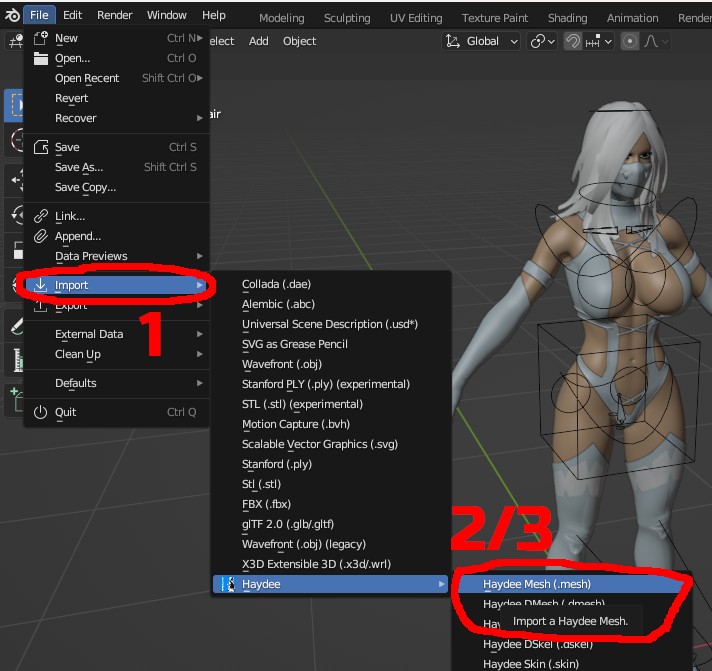This screenshot has height=671, width=712.
Task: Click the Quit power icon
Action: pyautogui.click(x=41, y=412)
